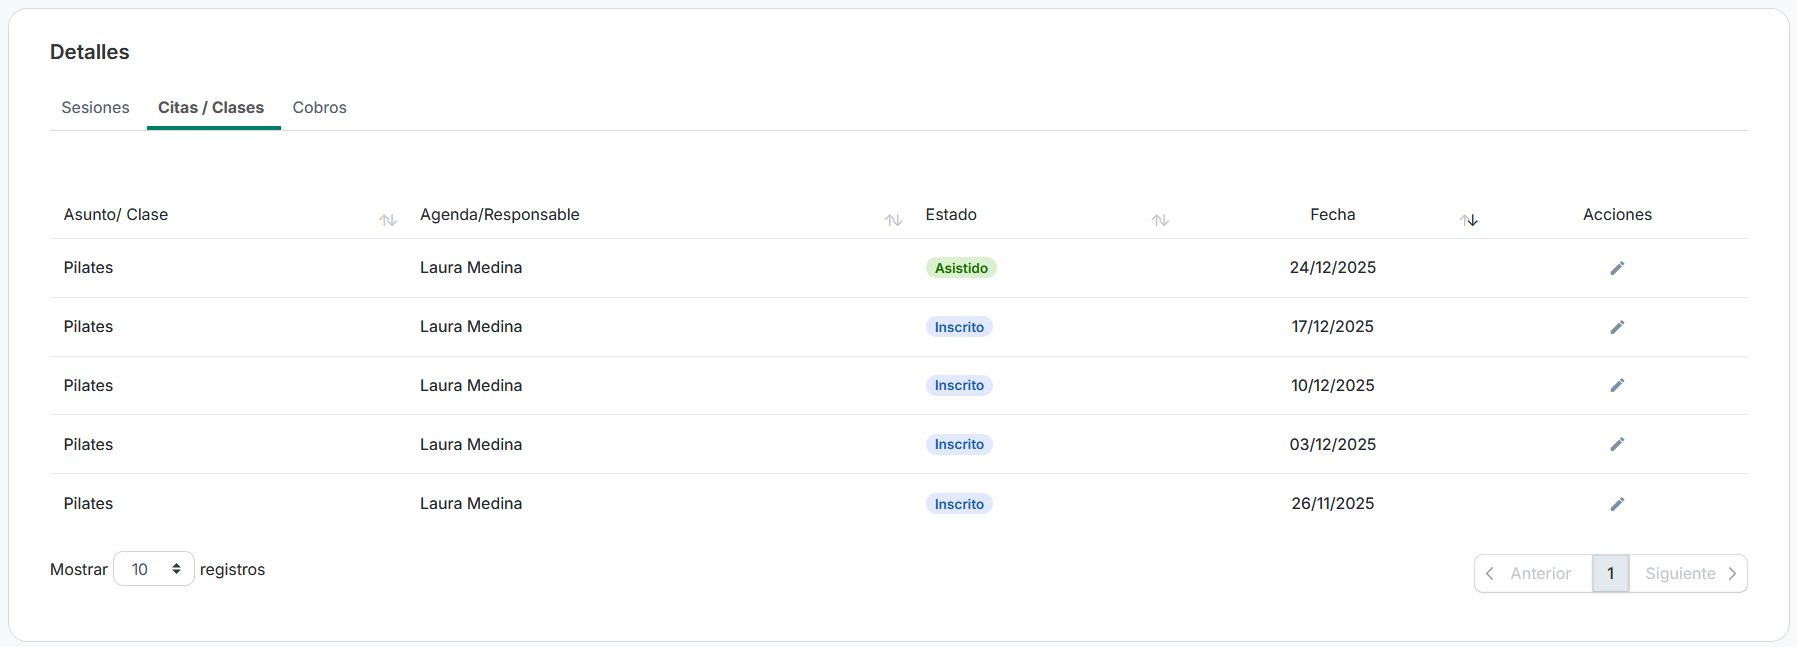Click the green Asistido status badge
This screenshot has width=1797, height=647.
pos(960,268)
